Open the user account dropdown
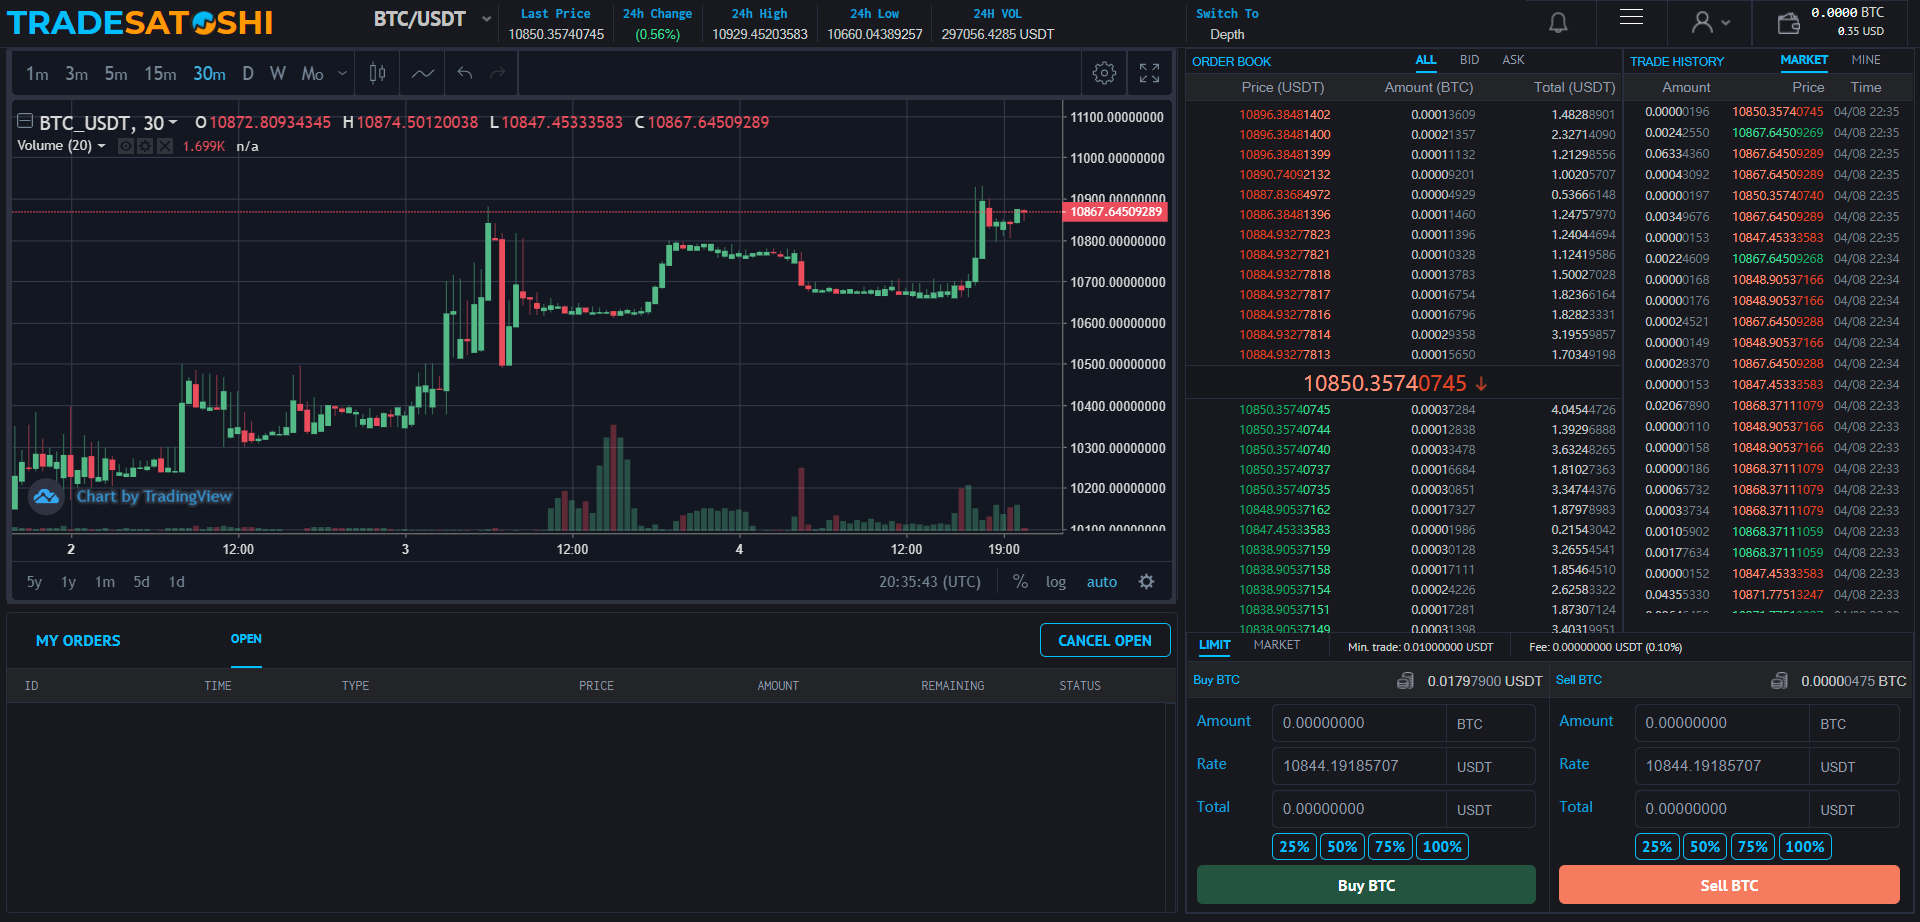 click(x=1710, y=22)
